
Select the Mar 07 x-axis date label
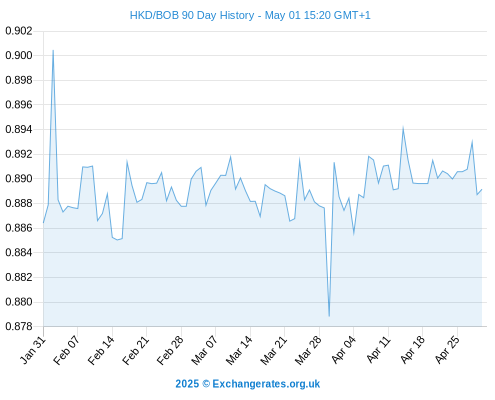pyautogui.click(x=205, y=350)
